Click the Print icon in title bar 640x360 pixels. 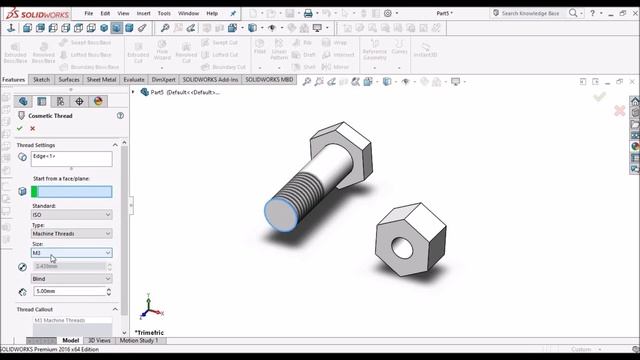pyautogui.click(x=308, y=13)
